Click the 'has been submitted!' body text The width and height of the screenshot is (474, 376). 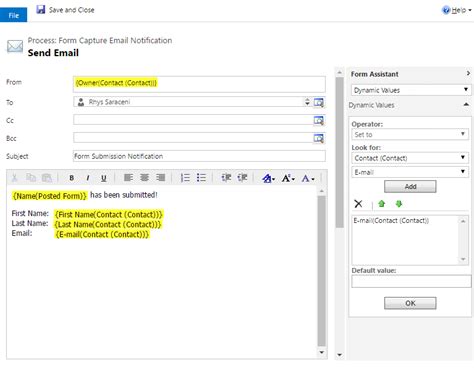[x=124, y=195]
